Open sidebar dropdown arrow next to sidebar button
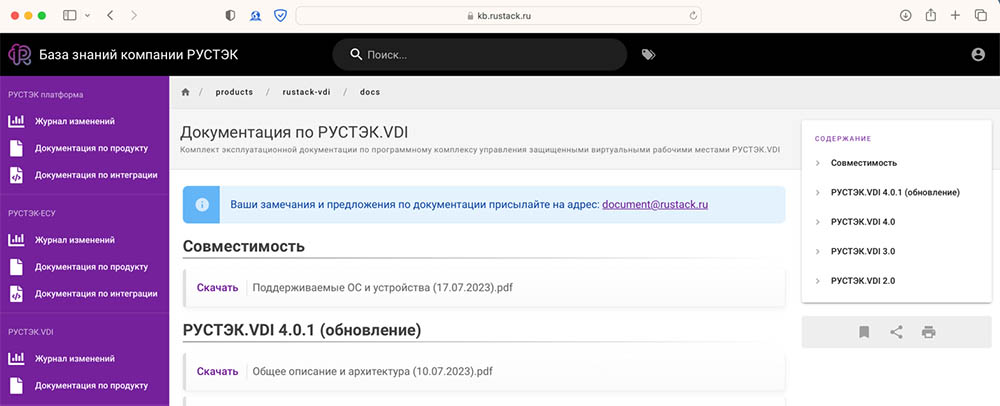Screen dimensions: 1000x406 (x=88, y=16)
